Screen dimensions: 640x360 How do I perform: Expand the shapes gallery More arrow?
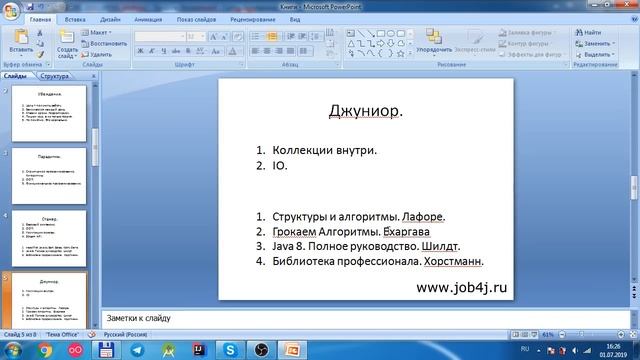(410, 53)
